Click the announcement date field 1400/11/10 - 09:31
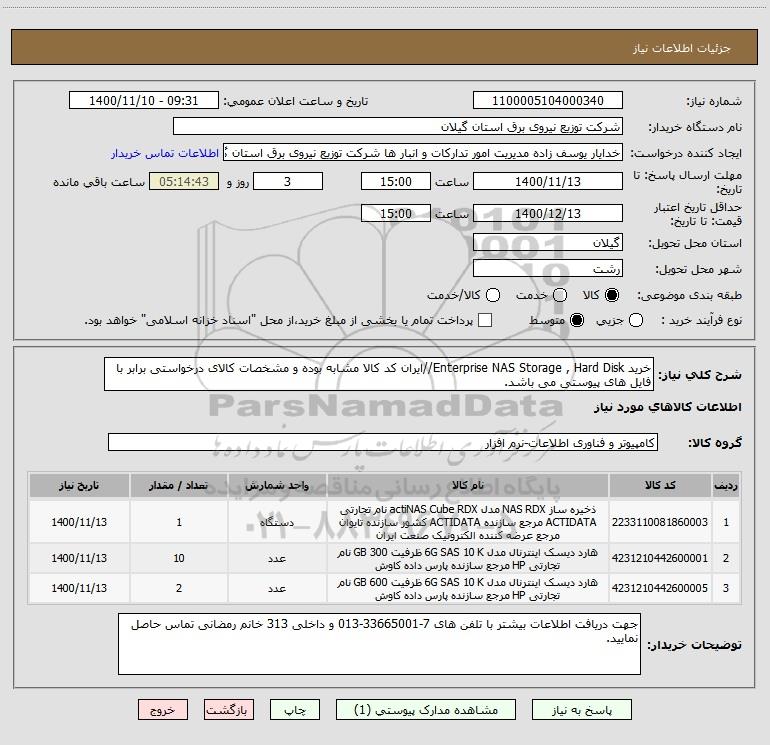The image size is (770, 745). pyautogui.click(x=144, y=100)
